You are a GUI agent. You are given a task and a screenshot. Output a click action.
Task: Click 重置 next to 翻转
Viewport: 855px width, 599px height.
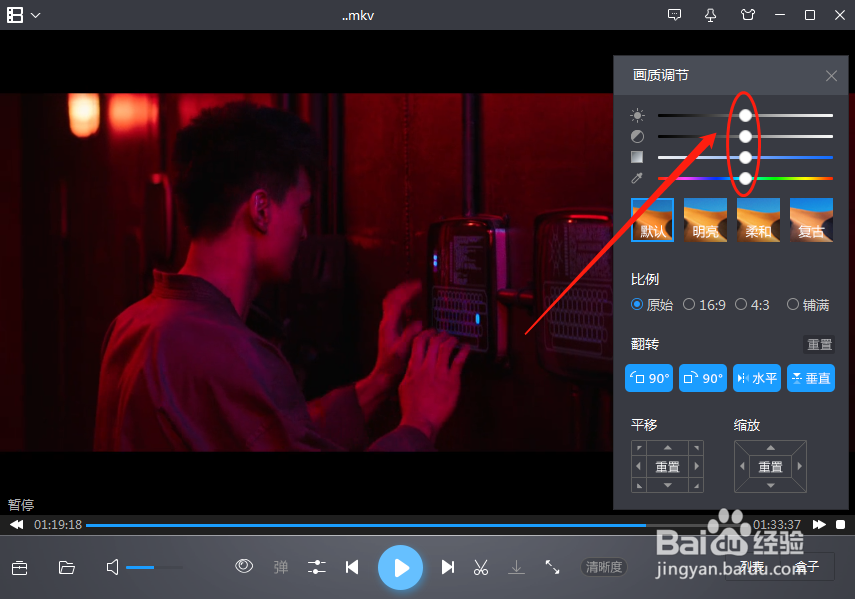point(819,344)
